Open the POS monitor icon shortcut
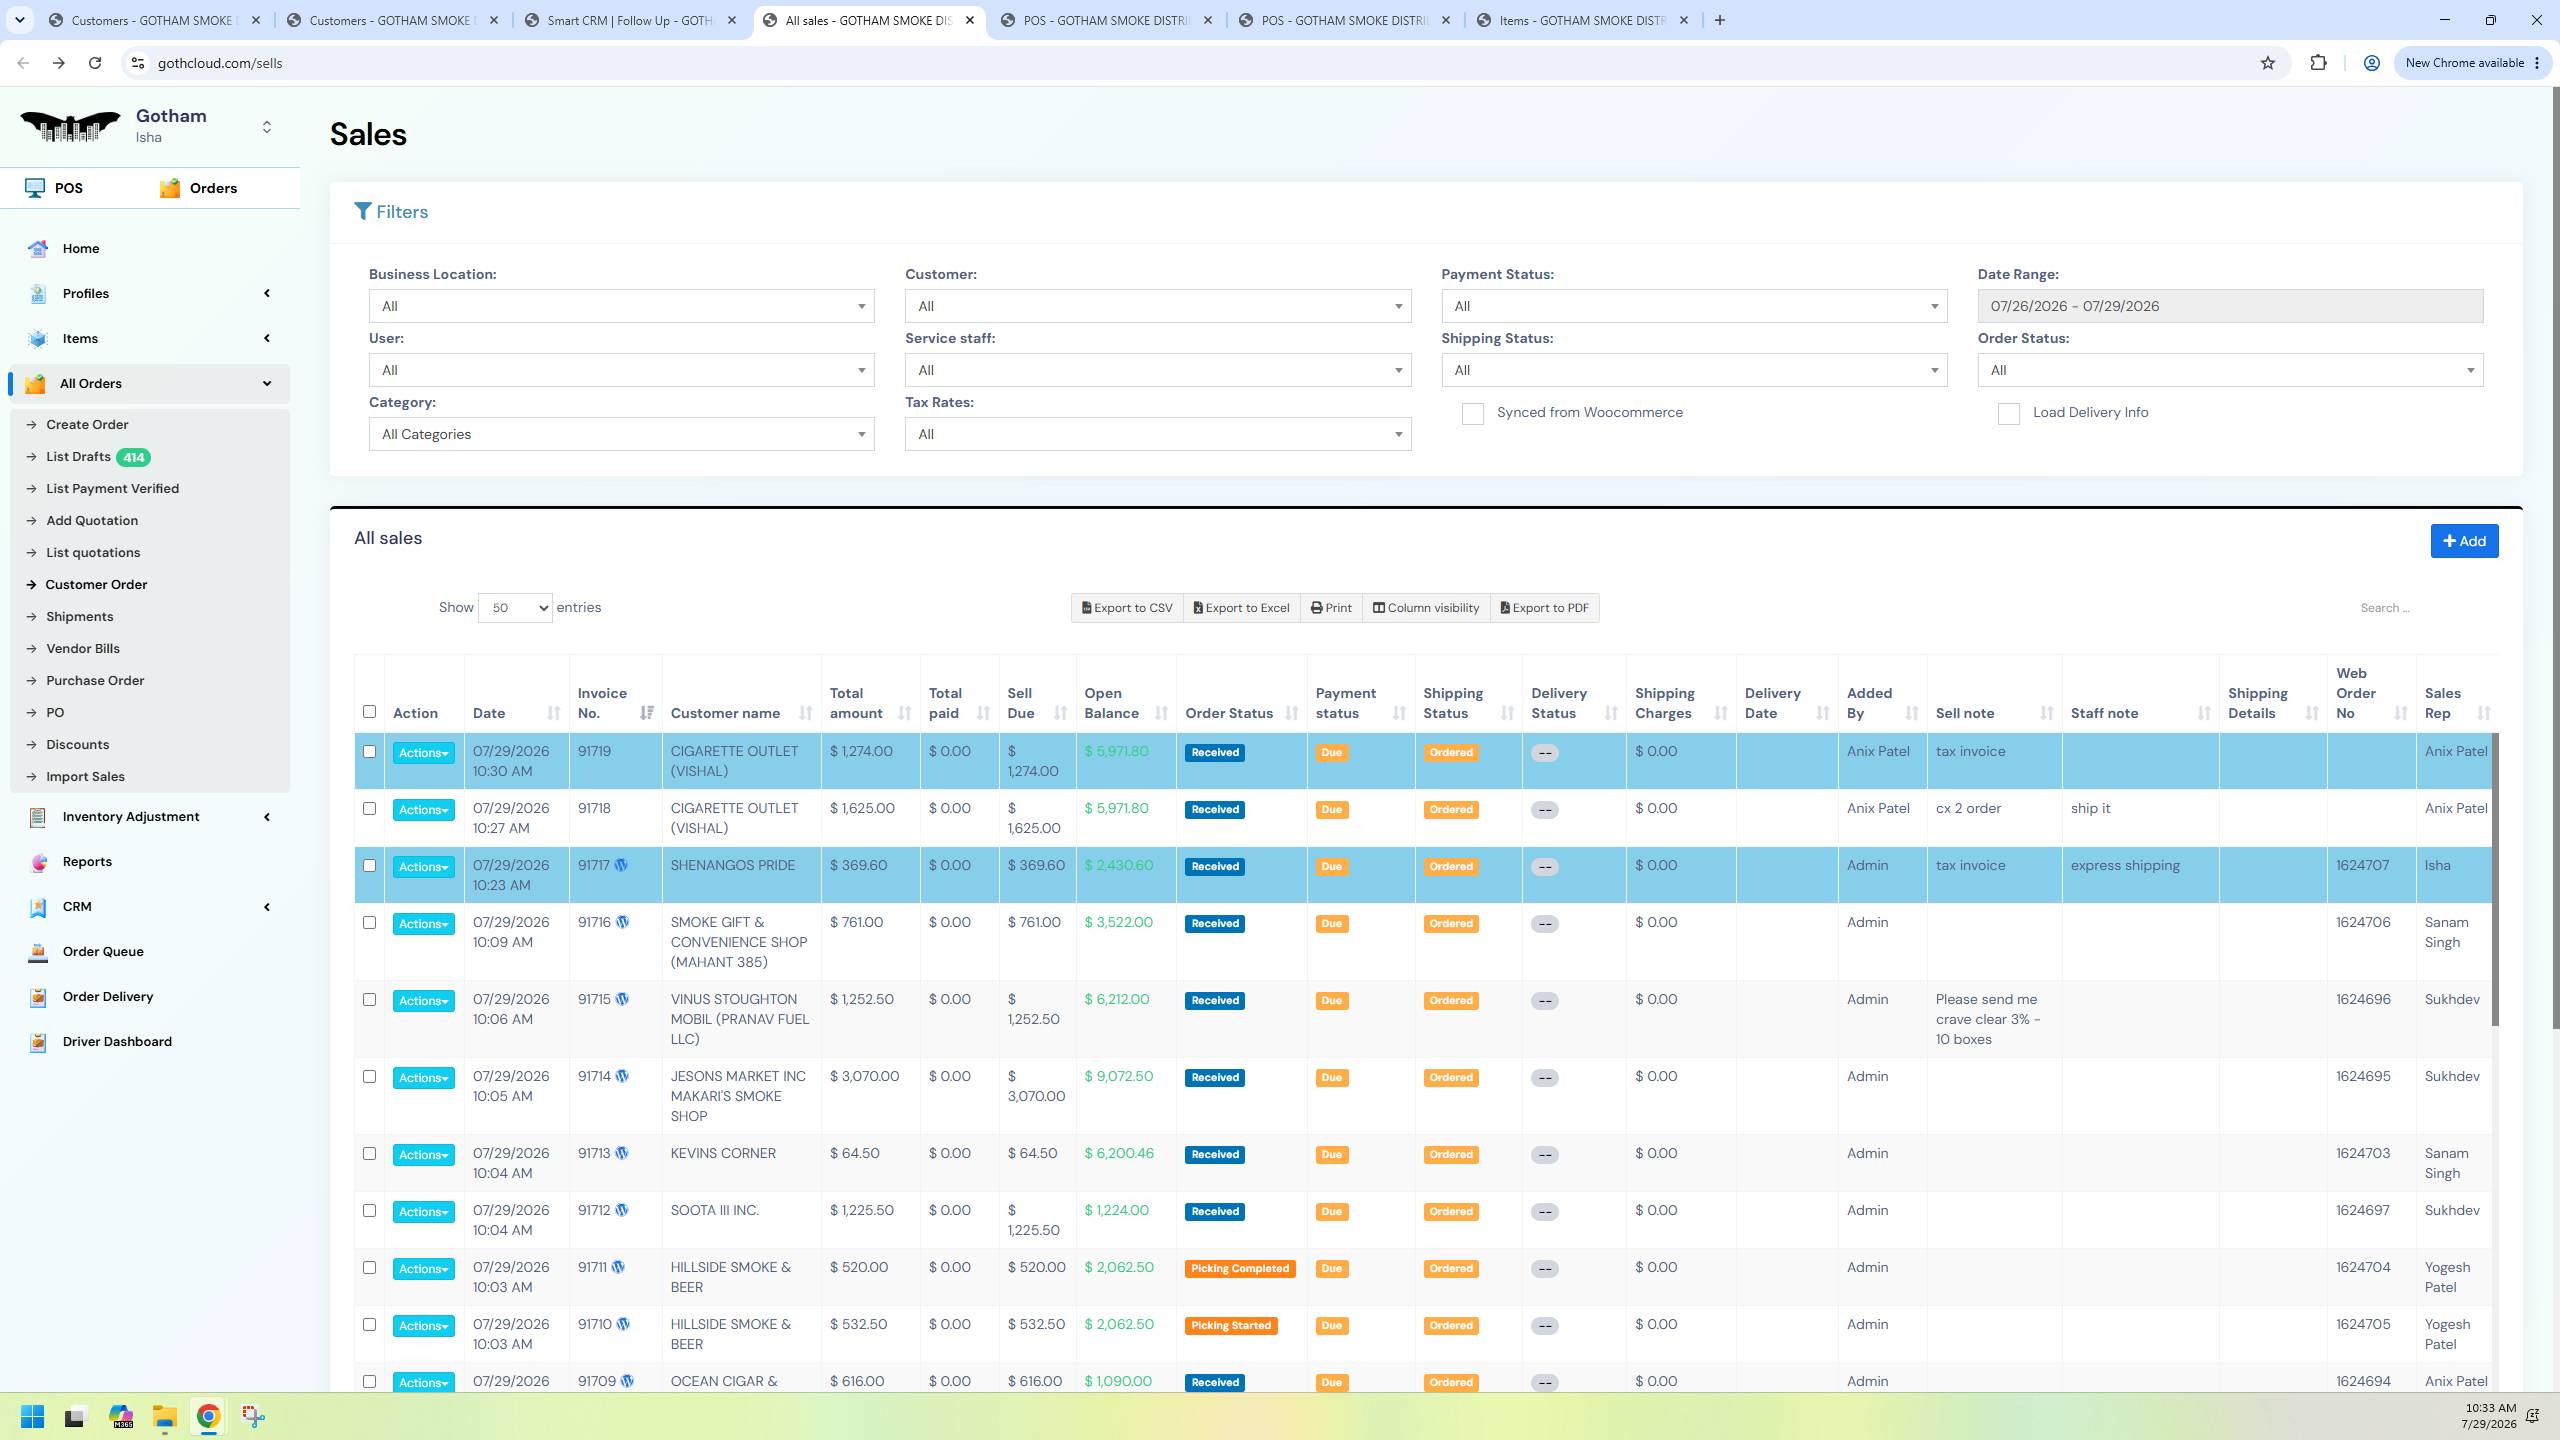The image size is (2560, 1440). (x=35, y=188)
